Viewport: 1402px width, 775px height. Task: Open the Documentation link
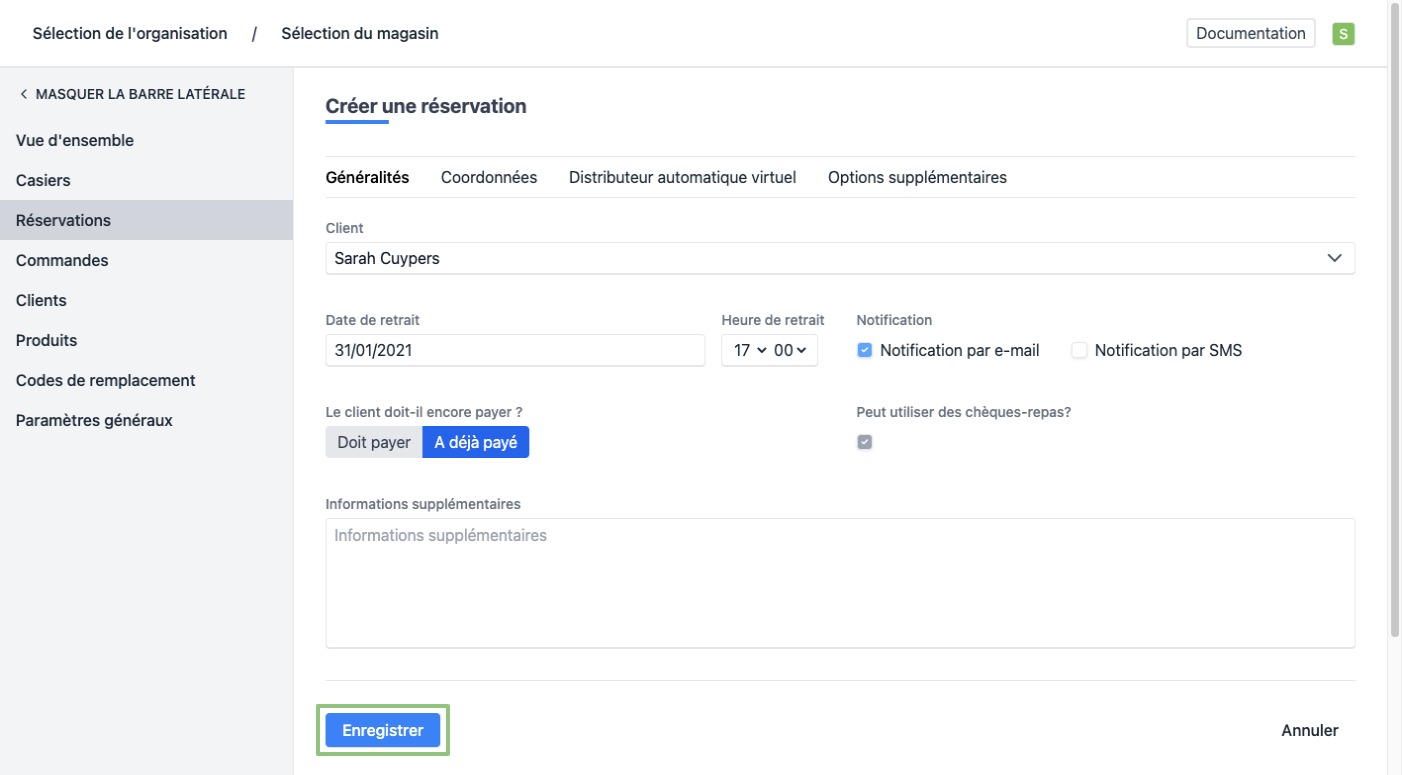point(1250,33)
